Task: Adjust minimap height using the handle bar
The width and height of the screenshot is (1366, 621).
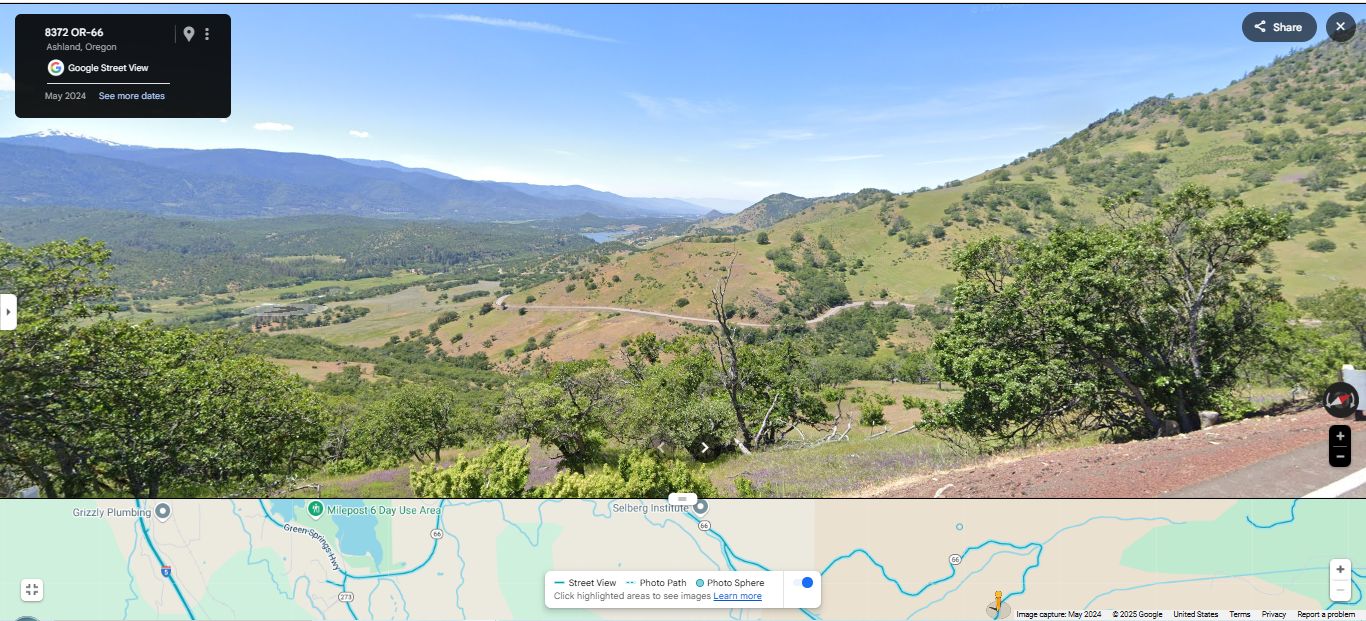Action: pyautogui.click(x=682, y=498)
